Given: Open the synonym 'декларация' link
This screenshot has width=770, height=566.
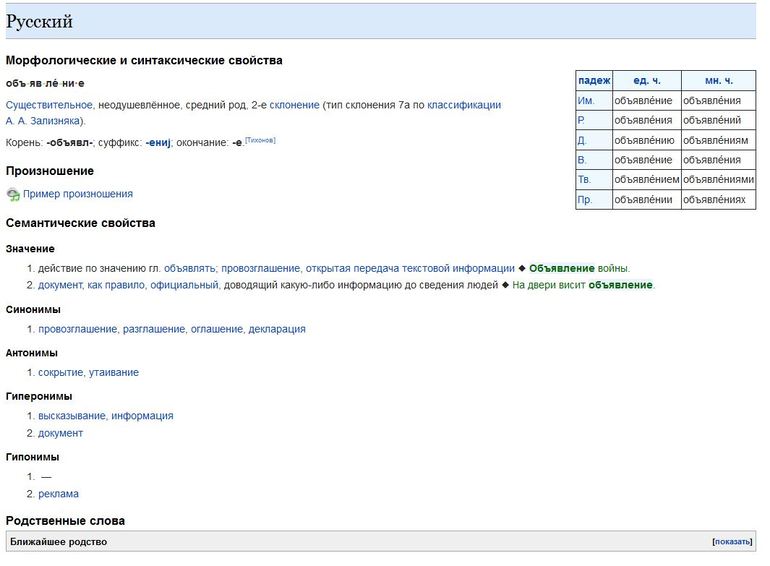Looking at the screenshot, I should [277, 329].
